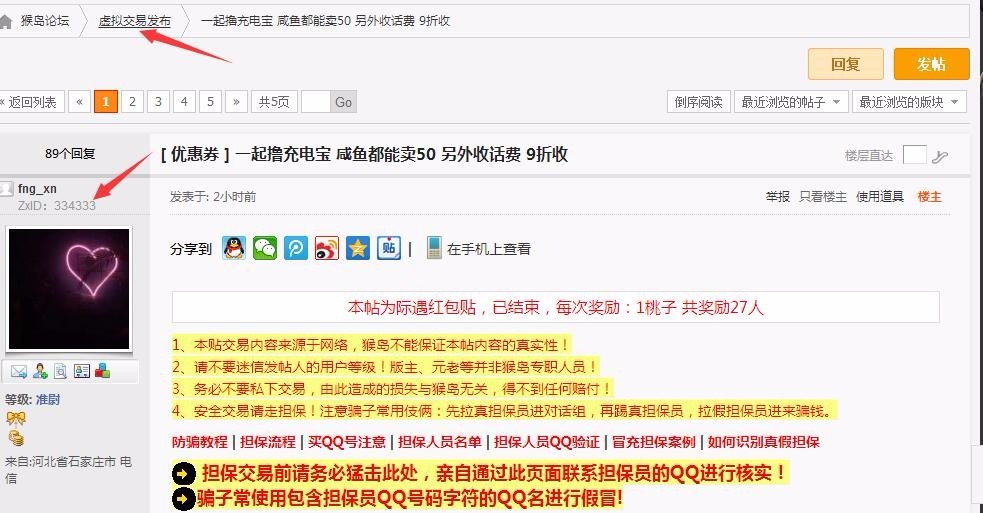
Task: Send a private message via envelope icon
Action: pyautogui.click(x=19, y=371)
